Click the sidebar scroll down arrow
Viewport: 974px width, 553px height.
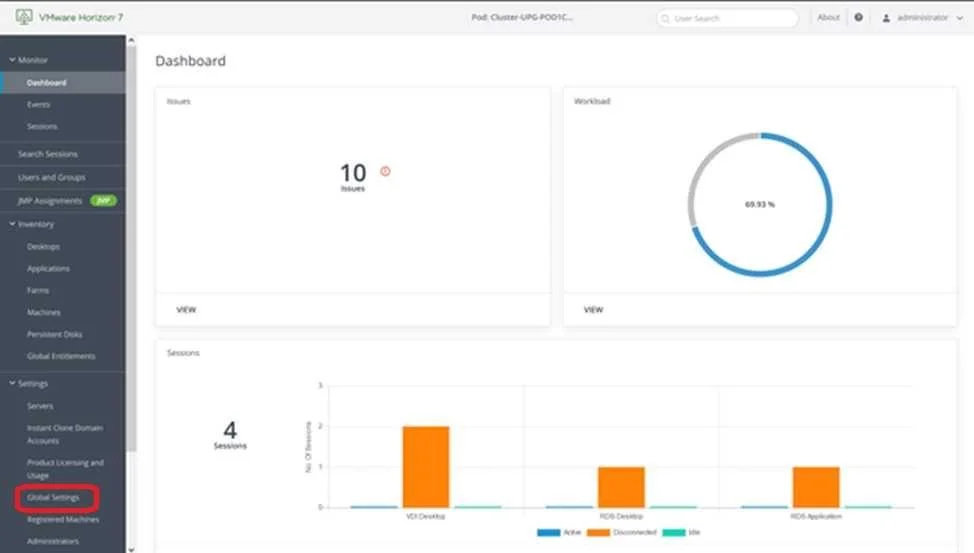tap(131, 549)
